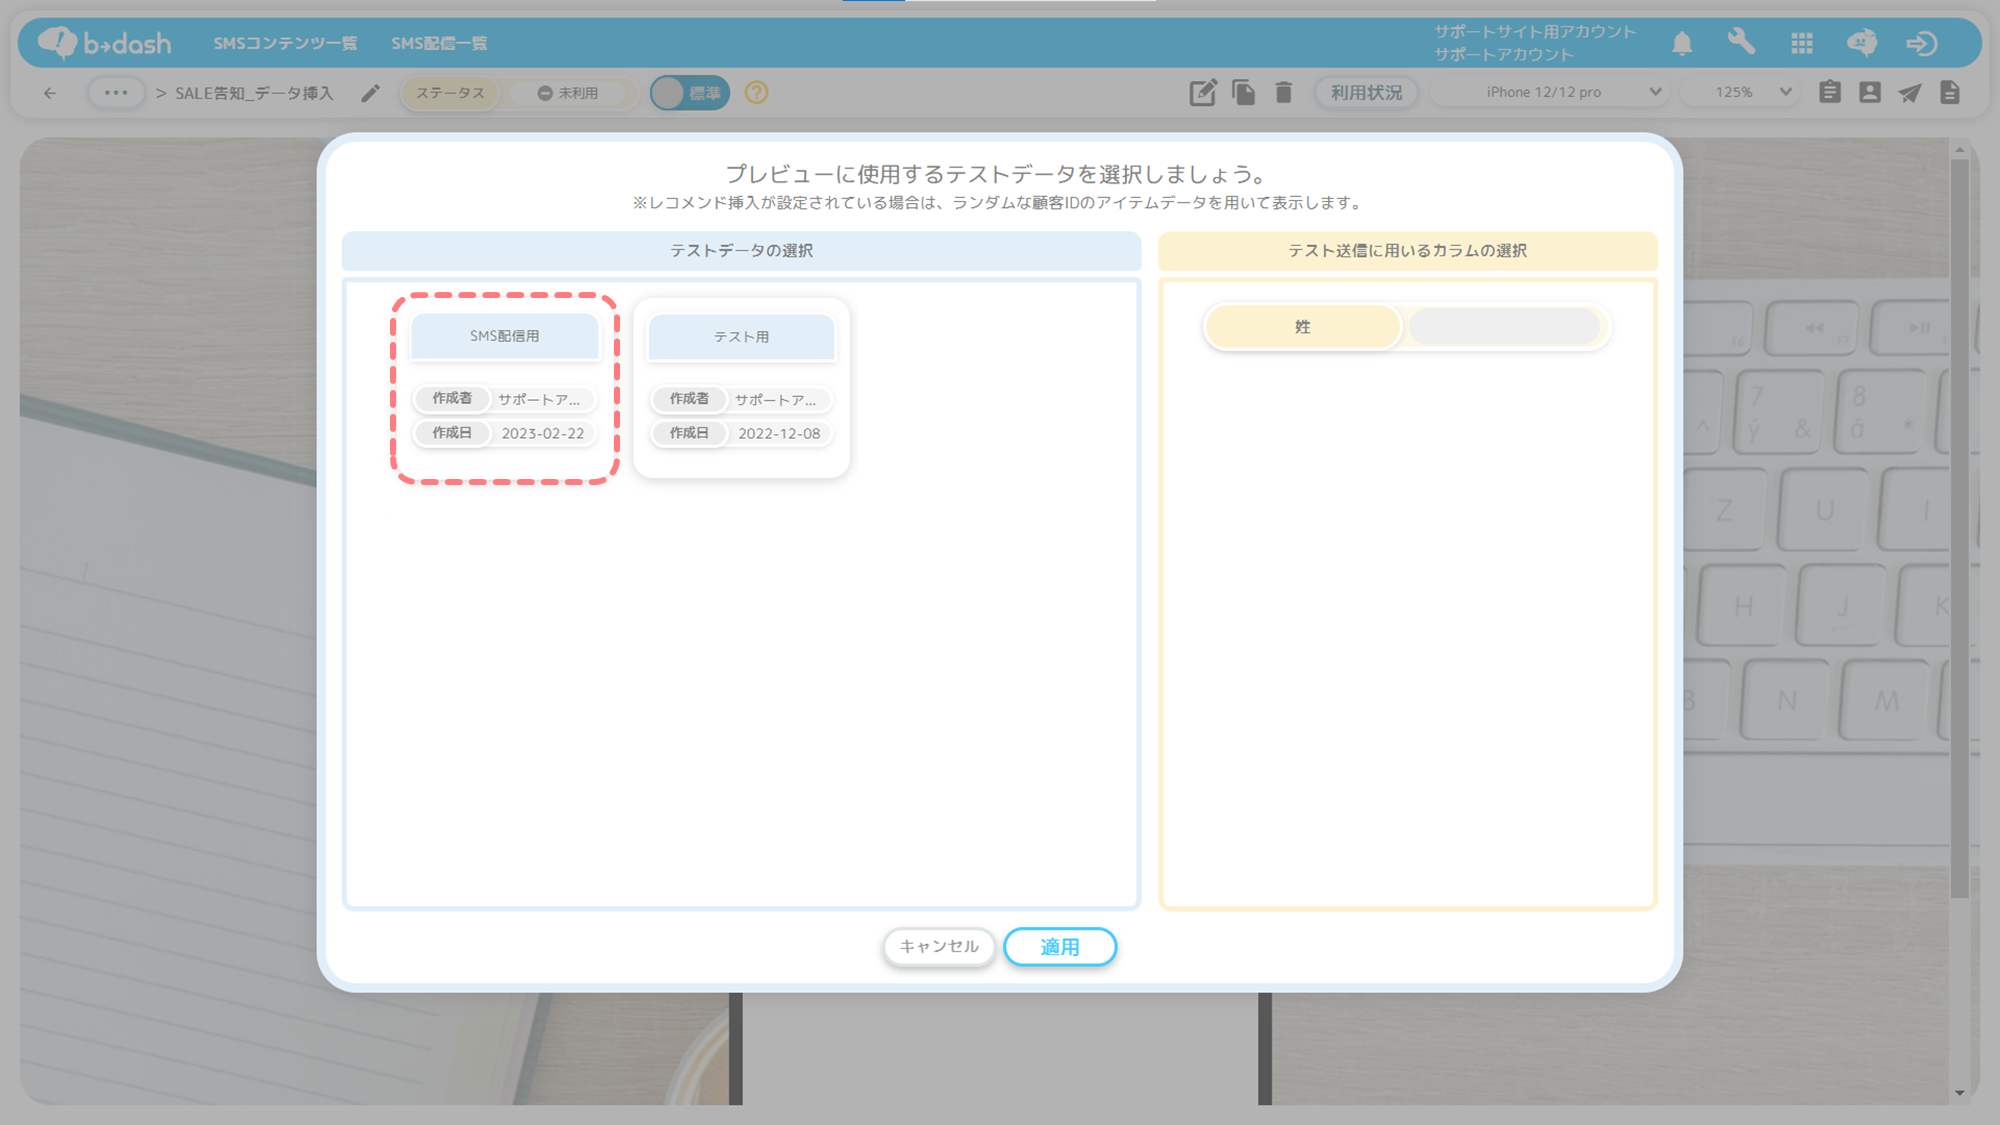Click the duplicate copy icon
Screen dimensions: 2000x1125
coord(1243,93)
